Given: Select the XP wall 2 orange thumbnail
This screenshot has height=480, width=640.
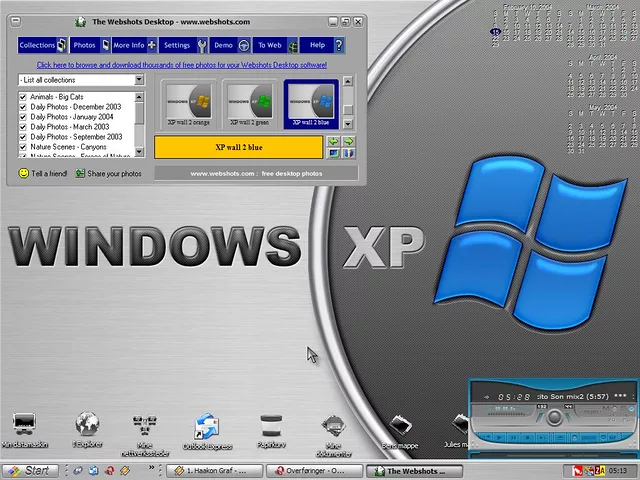Looking at the screenshot, I should tap(189, 104).
